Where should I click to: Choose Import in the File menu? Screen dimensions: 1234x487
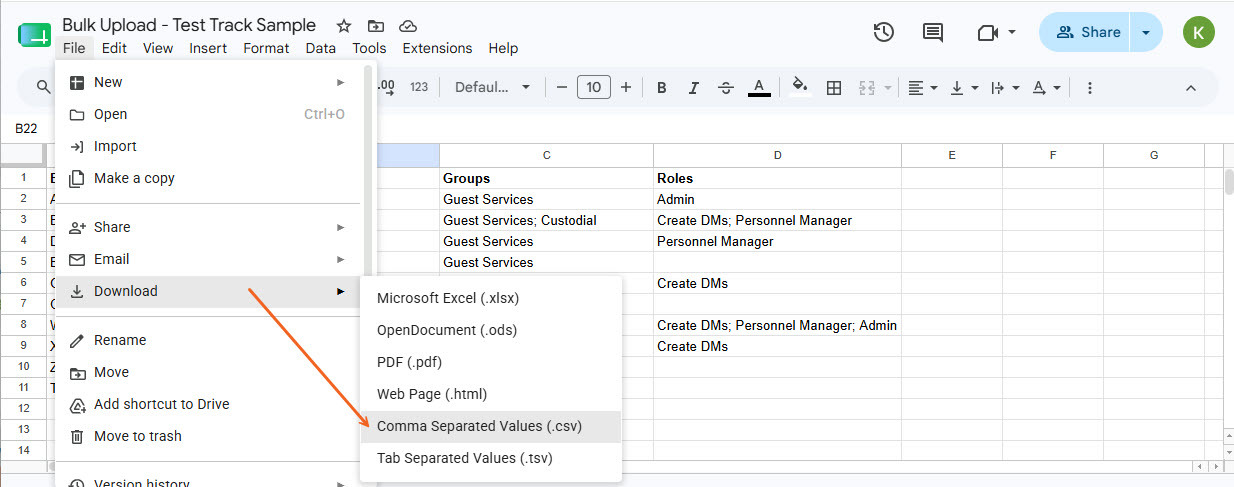[208, 146]
